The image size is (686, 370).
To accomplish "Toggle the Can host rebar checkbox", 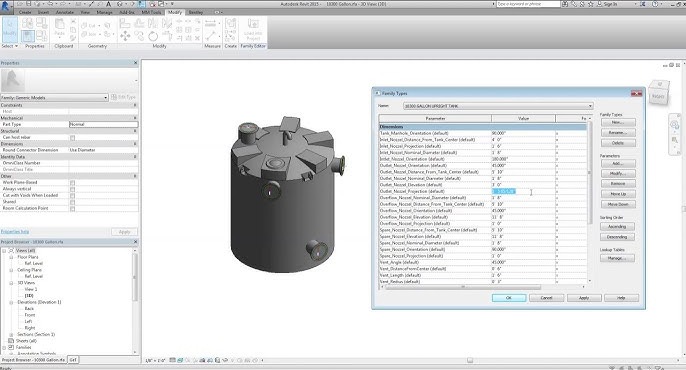I will click(x=73, y=137).
